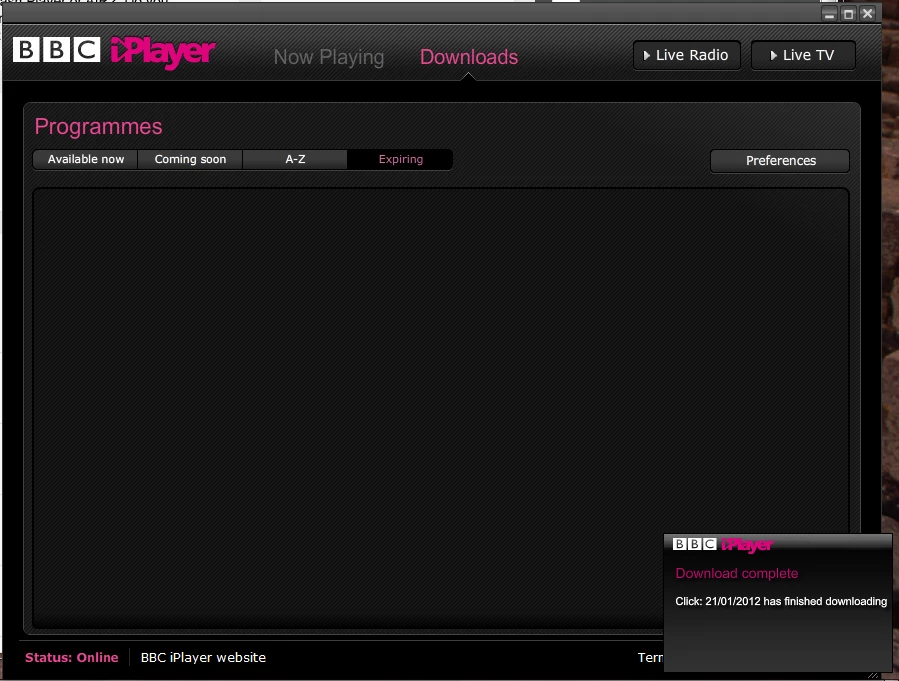
Task: Minimize the iPlayer window
Action: 829,14
